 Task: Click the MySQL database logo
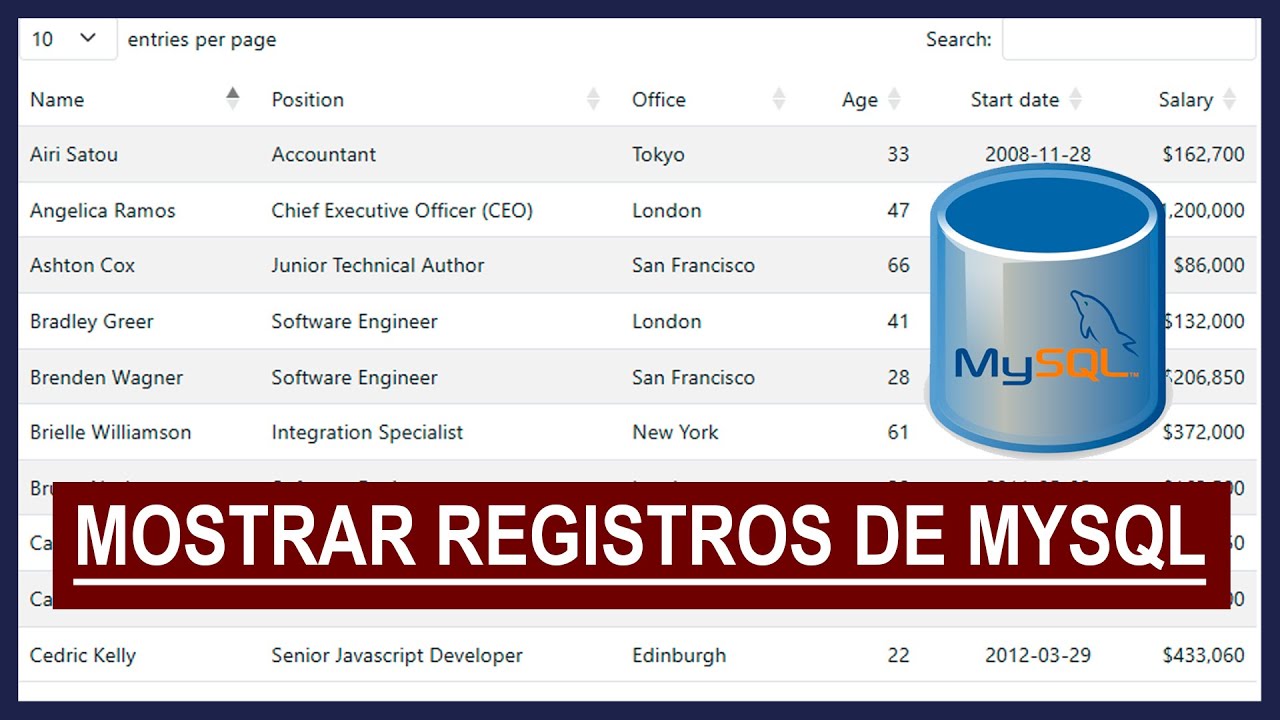[1047, 310]
